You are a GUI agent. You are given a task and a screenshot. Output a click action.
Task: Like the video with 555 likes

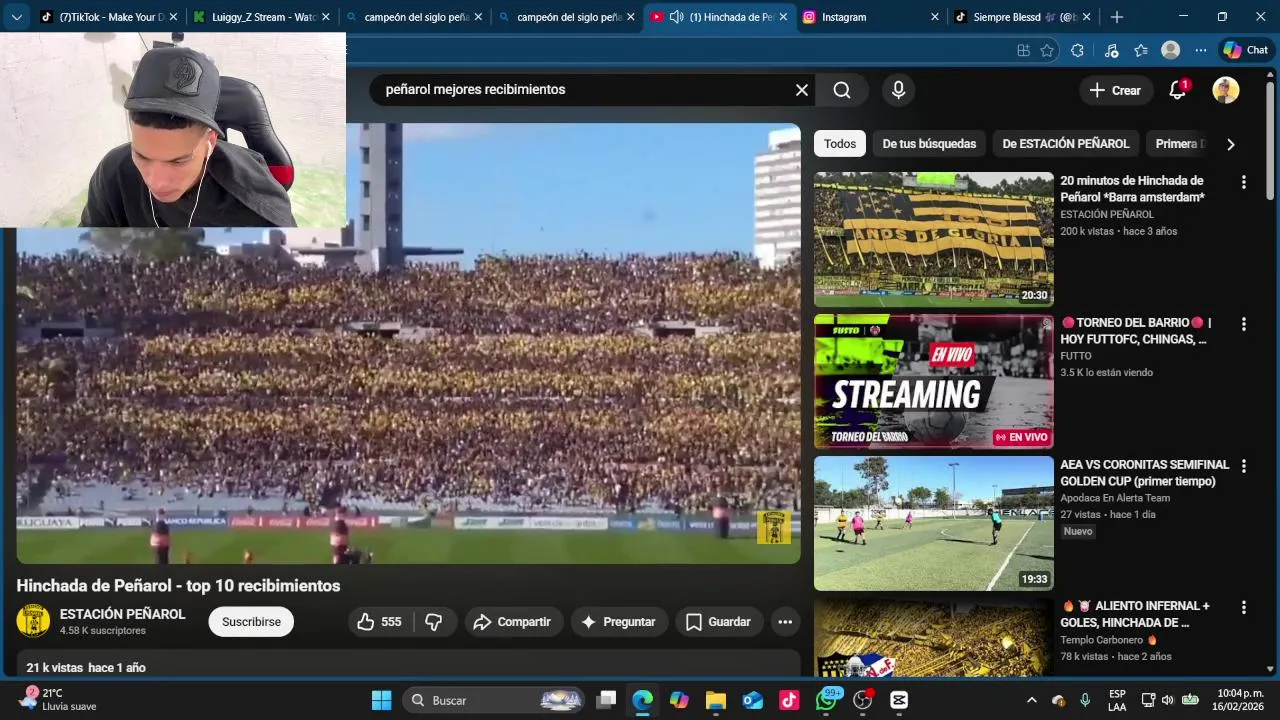pos(380,622)
